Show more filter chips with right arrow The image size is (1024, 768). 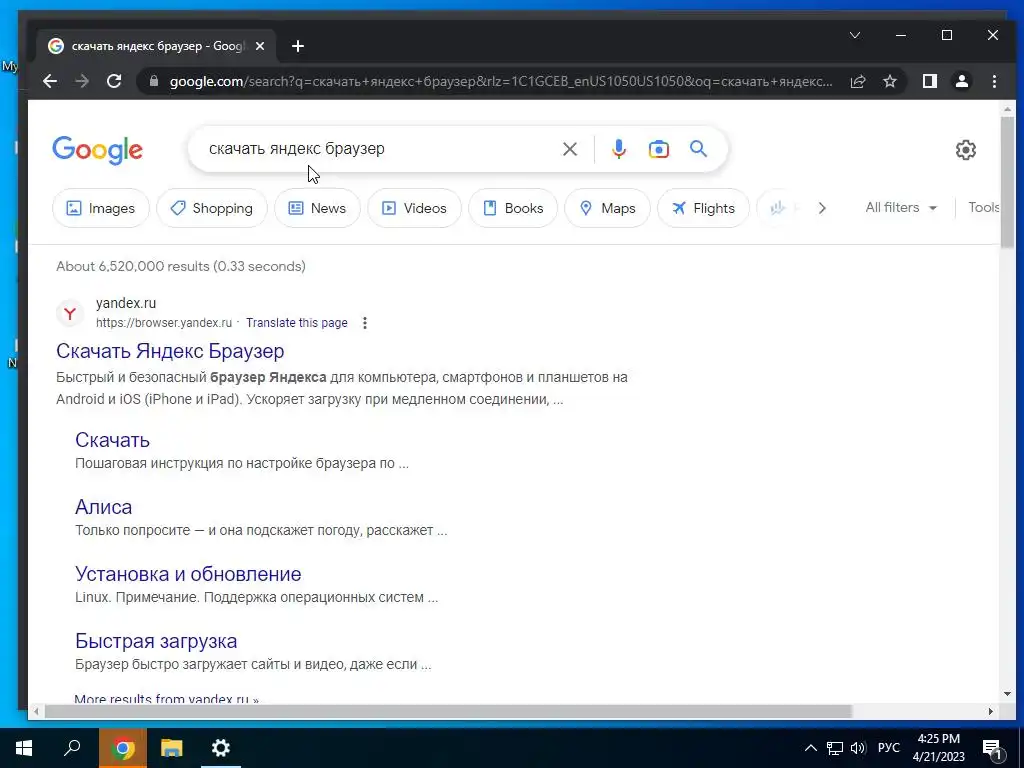[822, 208]
